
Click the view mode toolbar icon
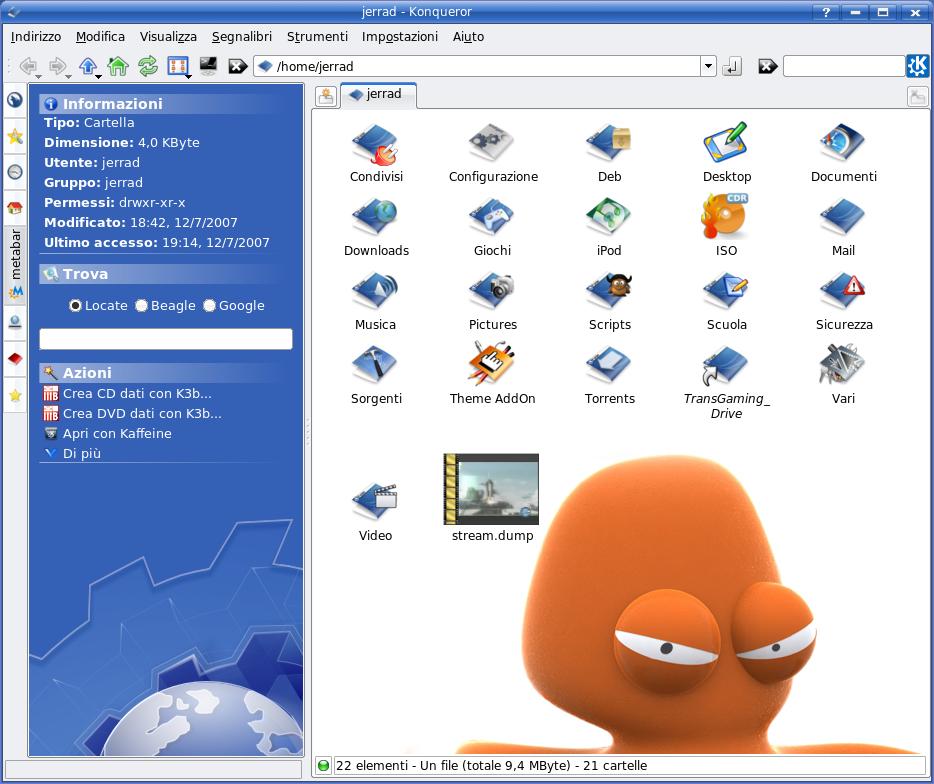(x=178, y=66)
